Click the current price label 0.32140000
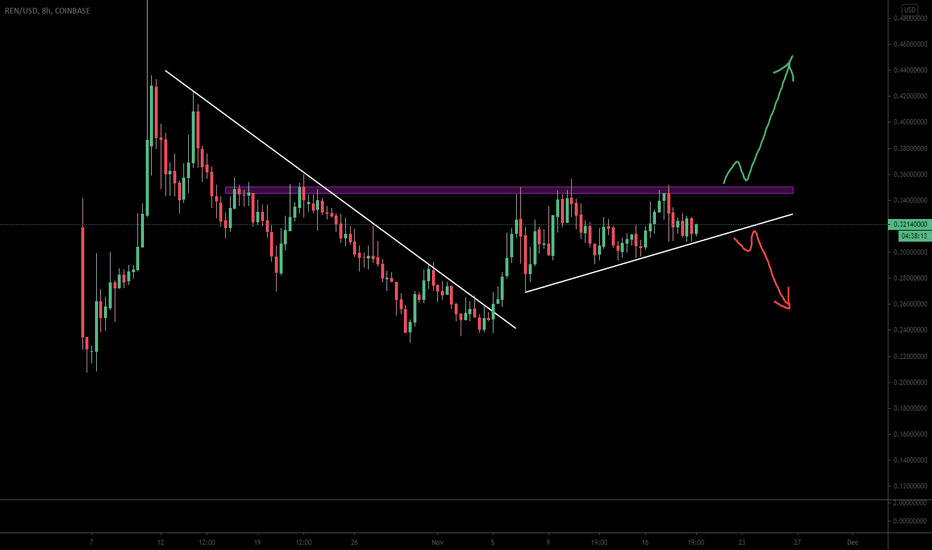 tap(909, 225)
